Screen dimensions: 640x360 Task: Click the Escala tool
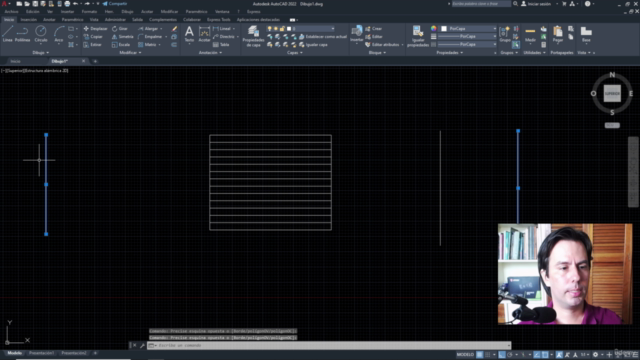[x=121, y=44]
